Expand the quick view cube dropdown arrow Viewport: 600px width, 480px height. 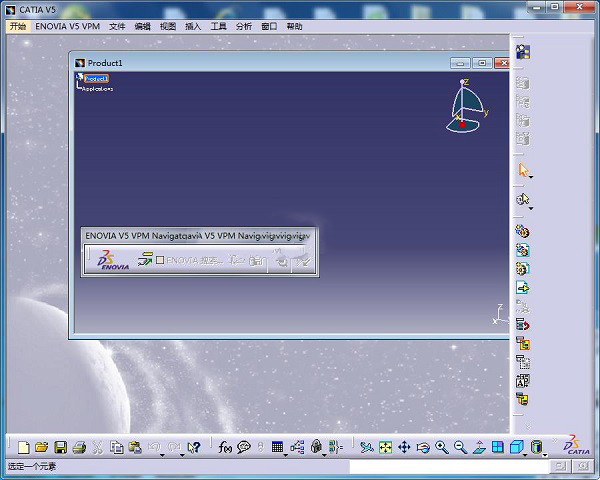(x=525, y=455)
